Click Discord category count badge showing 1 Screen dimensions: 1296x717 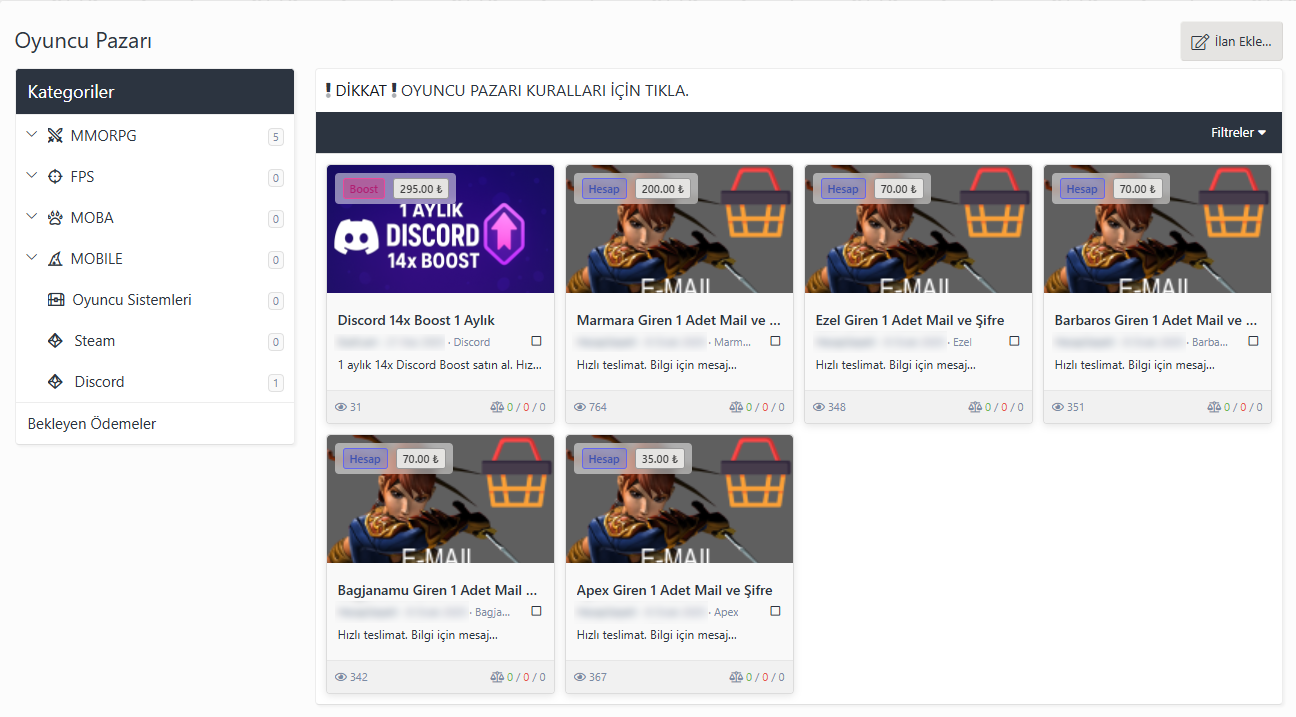coord(276,383)
